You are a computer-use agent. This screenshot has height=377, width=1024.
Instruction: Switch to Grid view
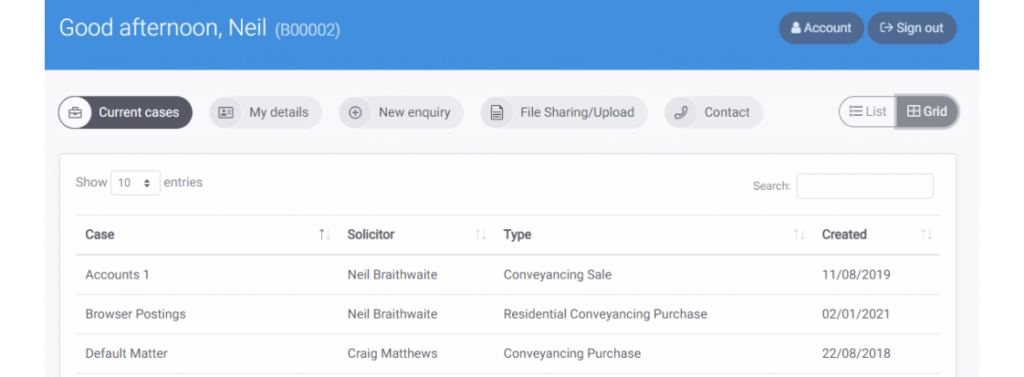click(x=927, y=112)
